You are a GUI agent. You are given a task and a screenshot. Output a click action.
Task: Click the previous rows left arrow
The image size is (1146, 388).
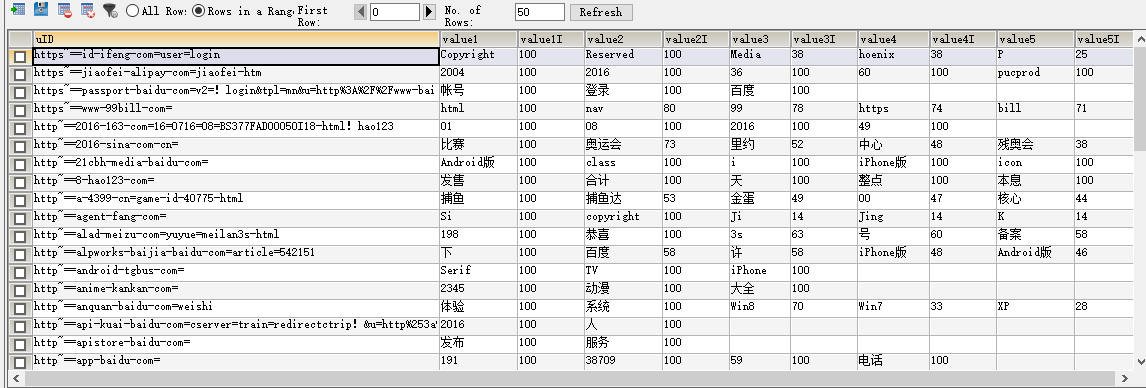(360, 12)
